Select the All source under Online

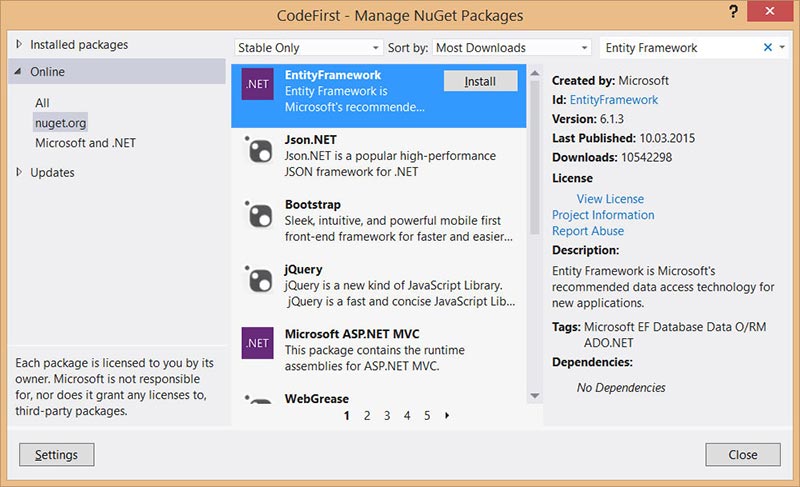coord(42,103)
